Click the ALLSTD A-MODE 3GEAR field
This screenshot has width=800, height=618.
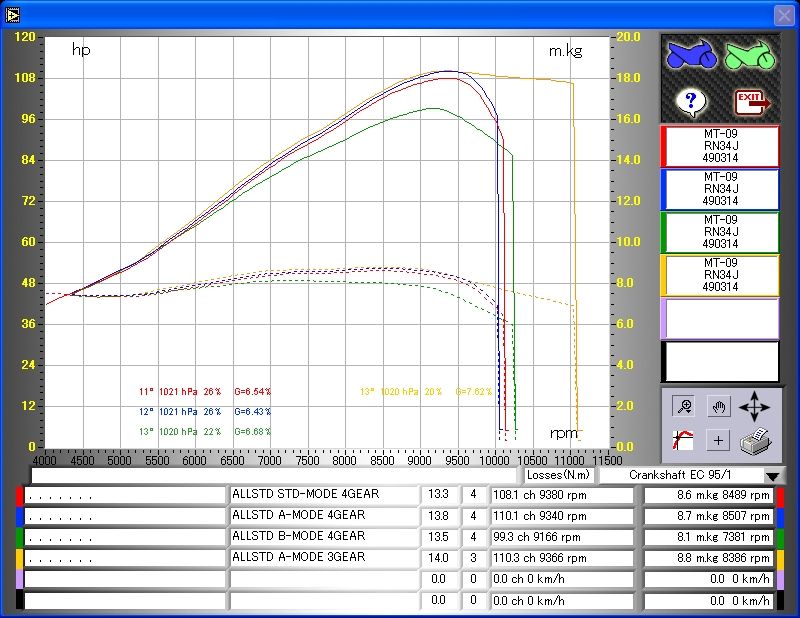pyautogui.click(x=323, y=557)
